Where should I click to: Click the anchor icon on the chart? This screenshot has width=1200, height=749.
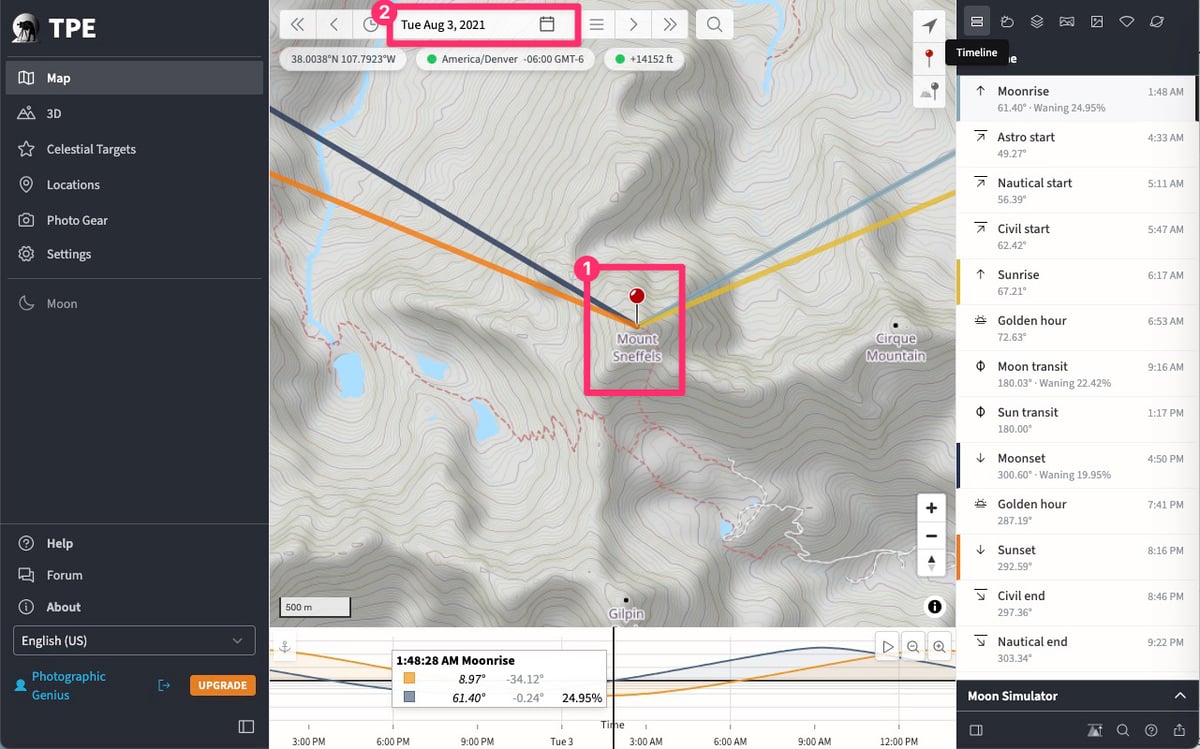tap(283, 647)
